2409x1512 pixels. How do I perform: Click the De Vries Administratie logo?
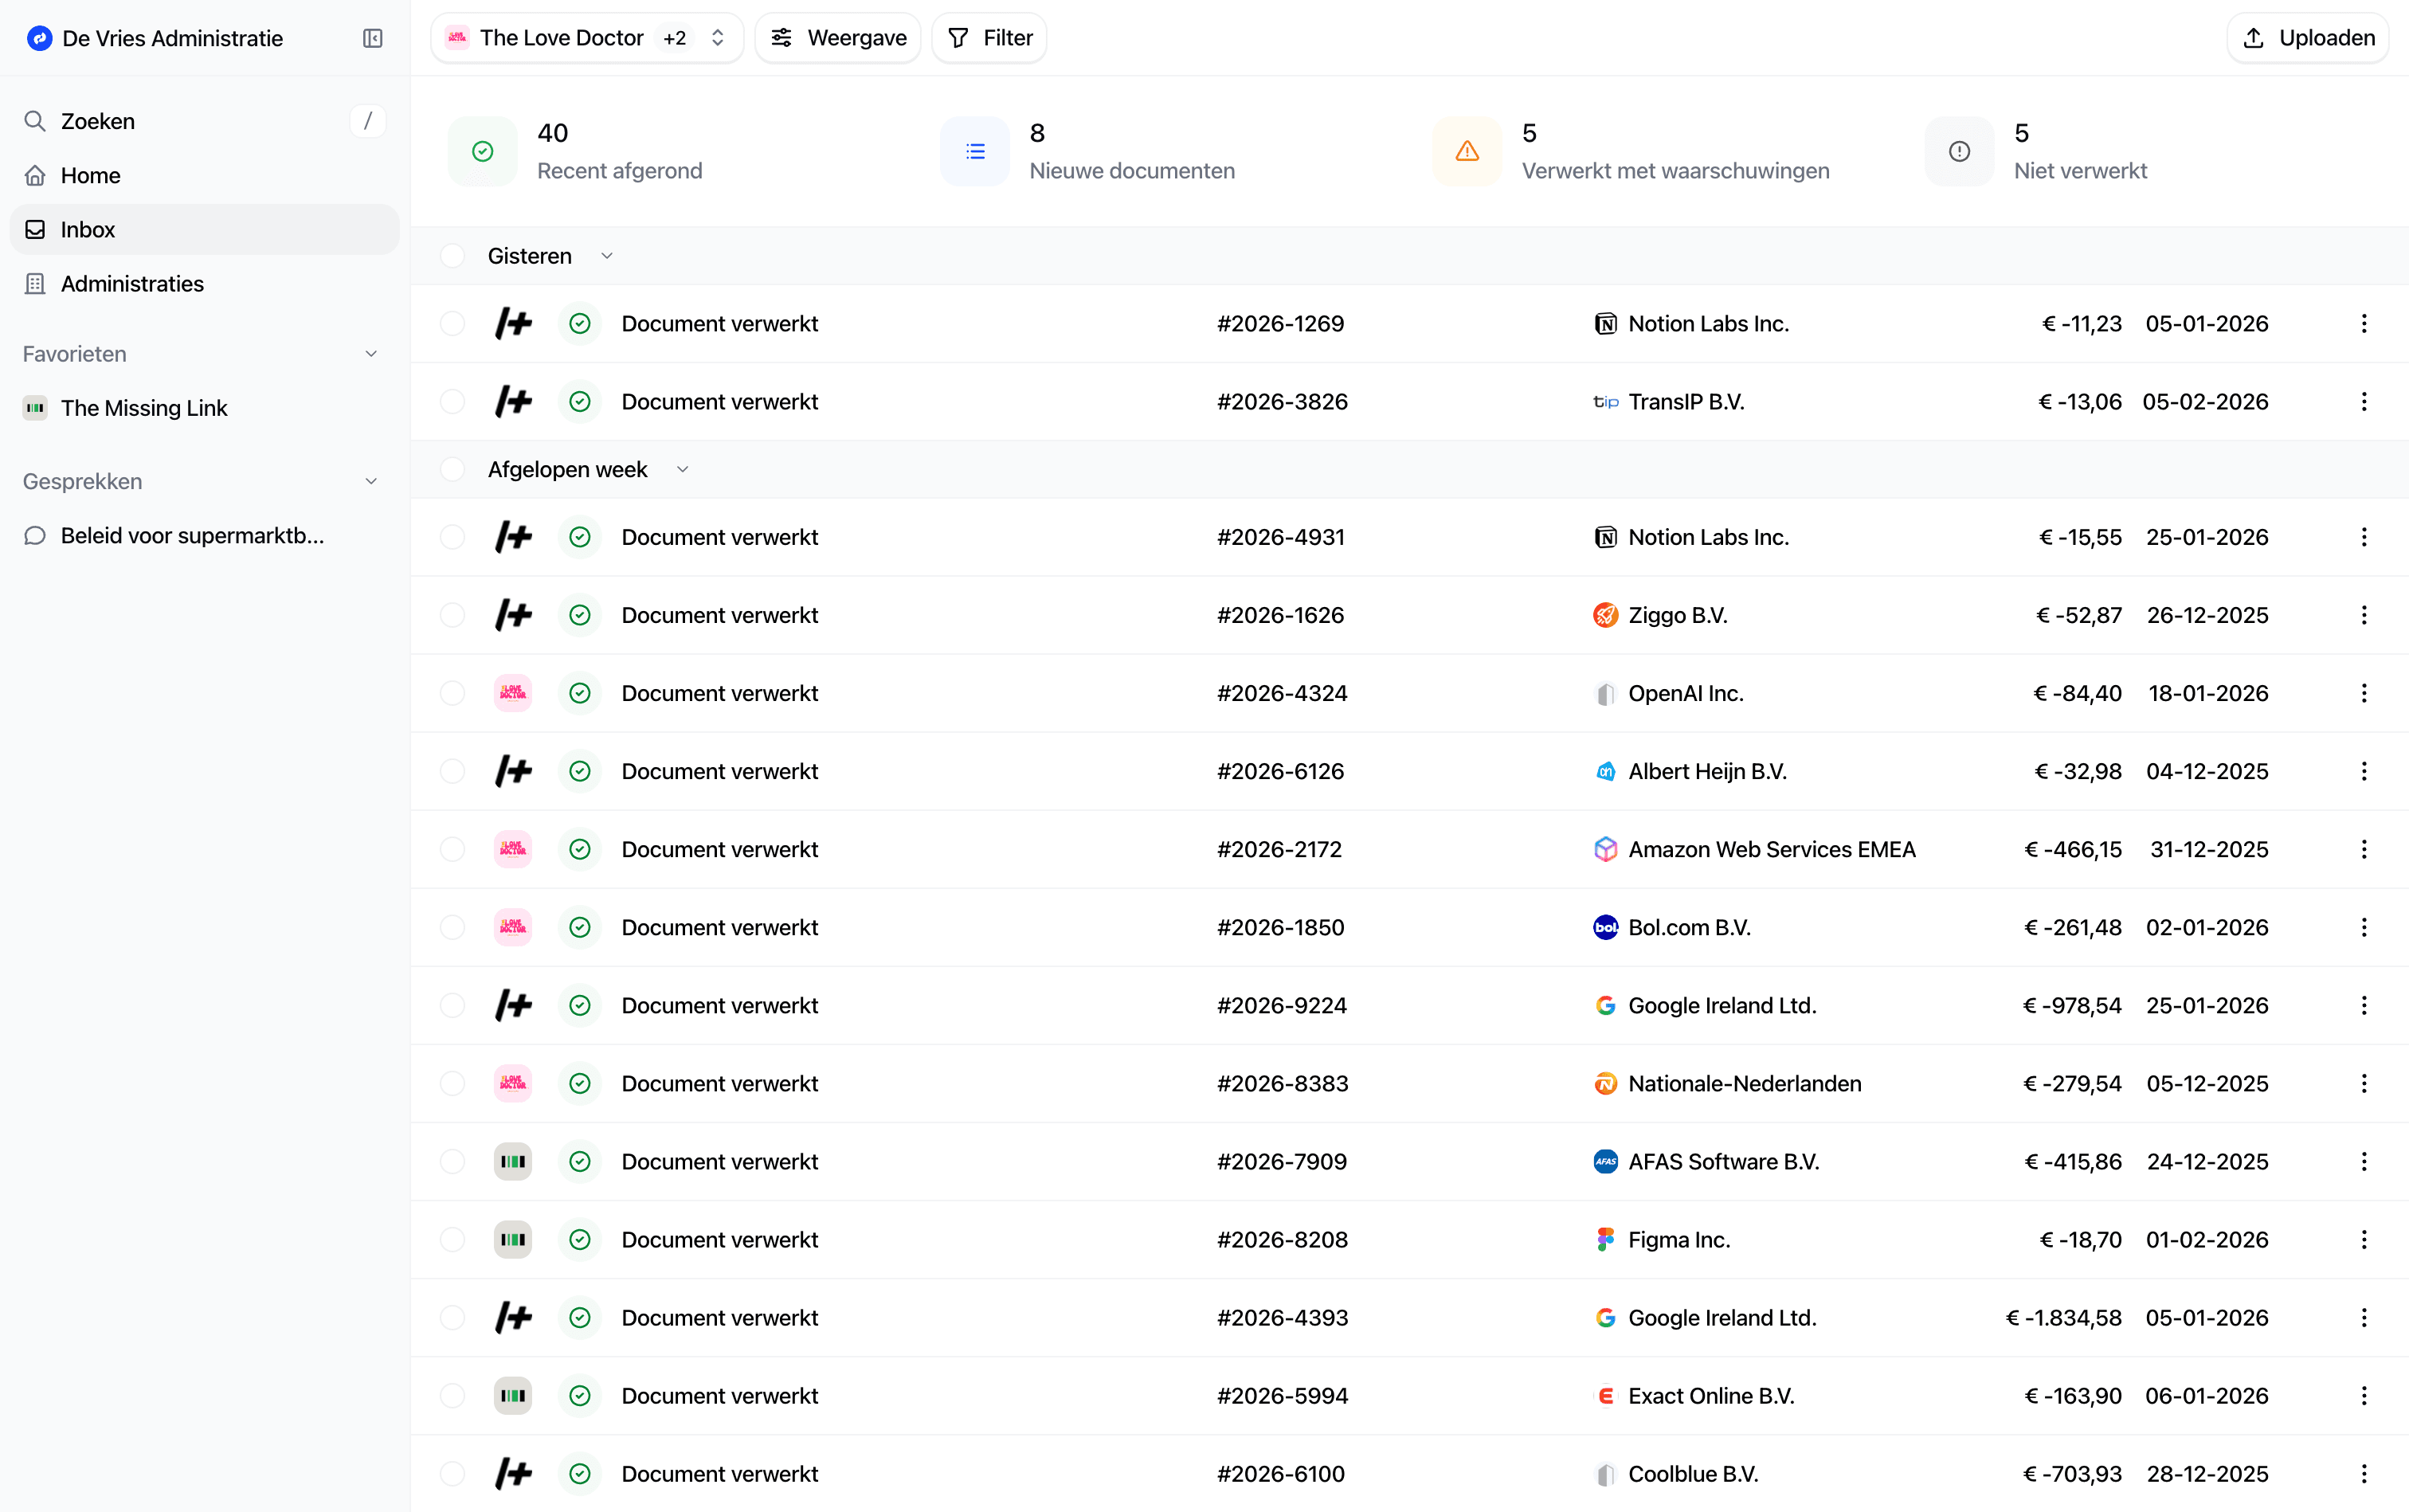tap(38, 38)
